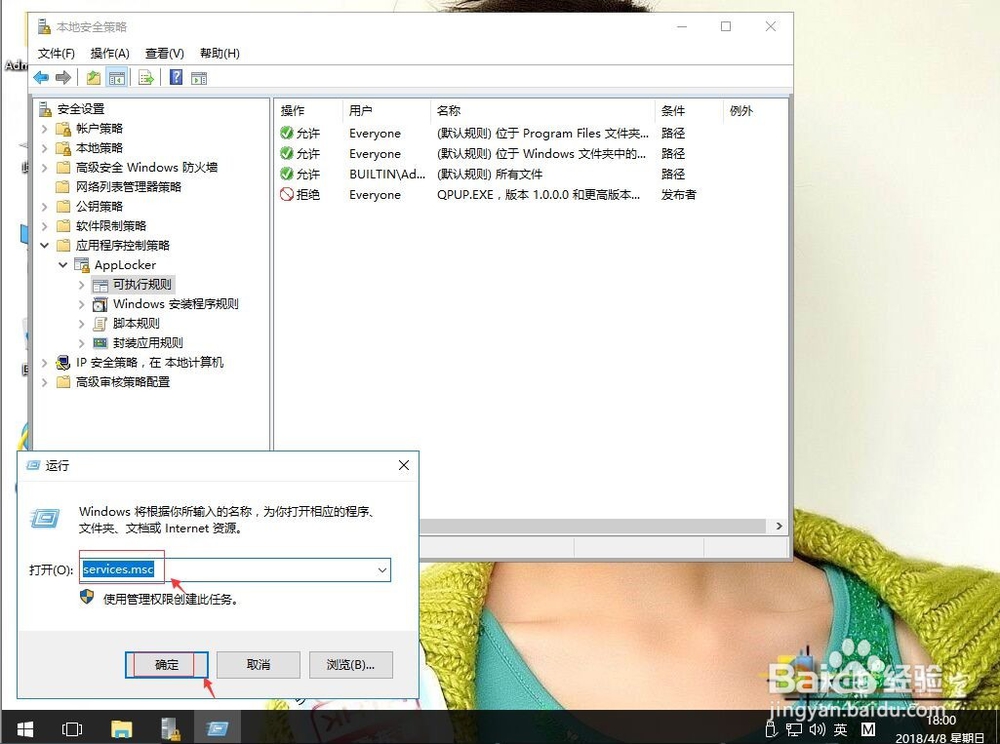Collapse the AppLocker tree node
1000x744 pixels.
pyautogui.click(x=62, y=264)
